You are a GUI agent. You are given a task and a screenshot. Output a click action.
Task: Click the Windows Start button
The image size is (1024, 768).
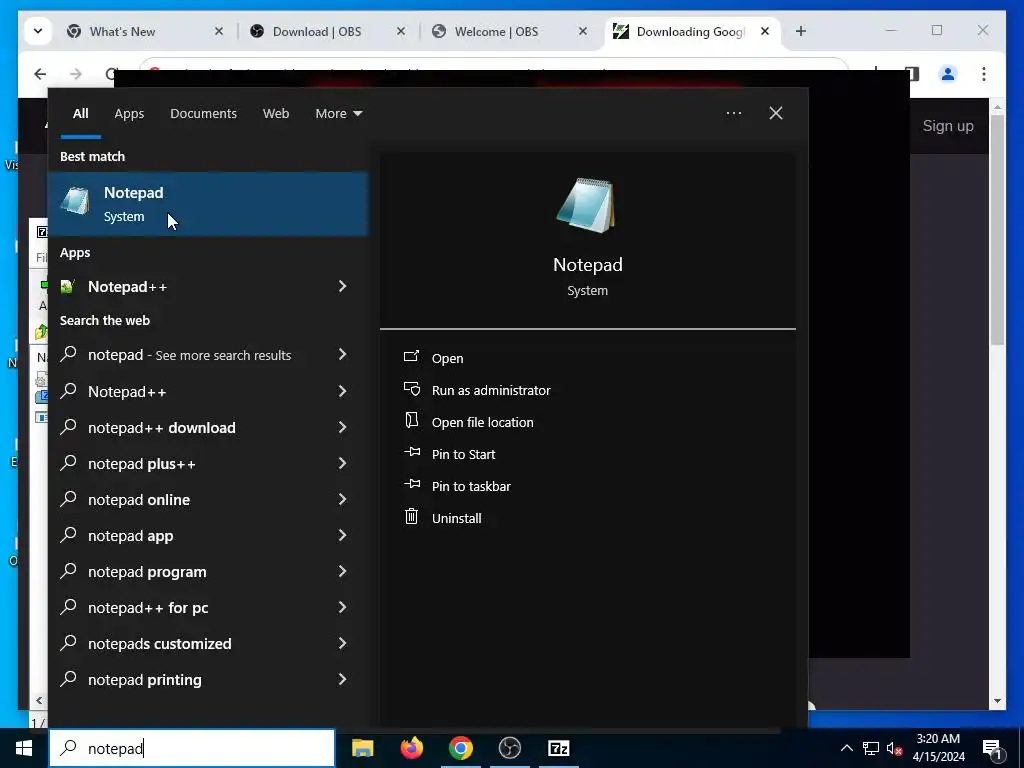(x=24, y=748)
